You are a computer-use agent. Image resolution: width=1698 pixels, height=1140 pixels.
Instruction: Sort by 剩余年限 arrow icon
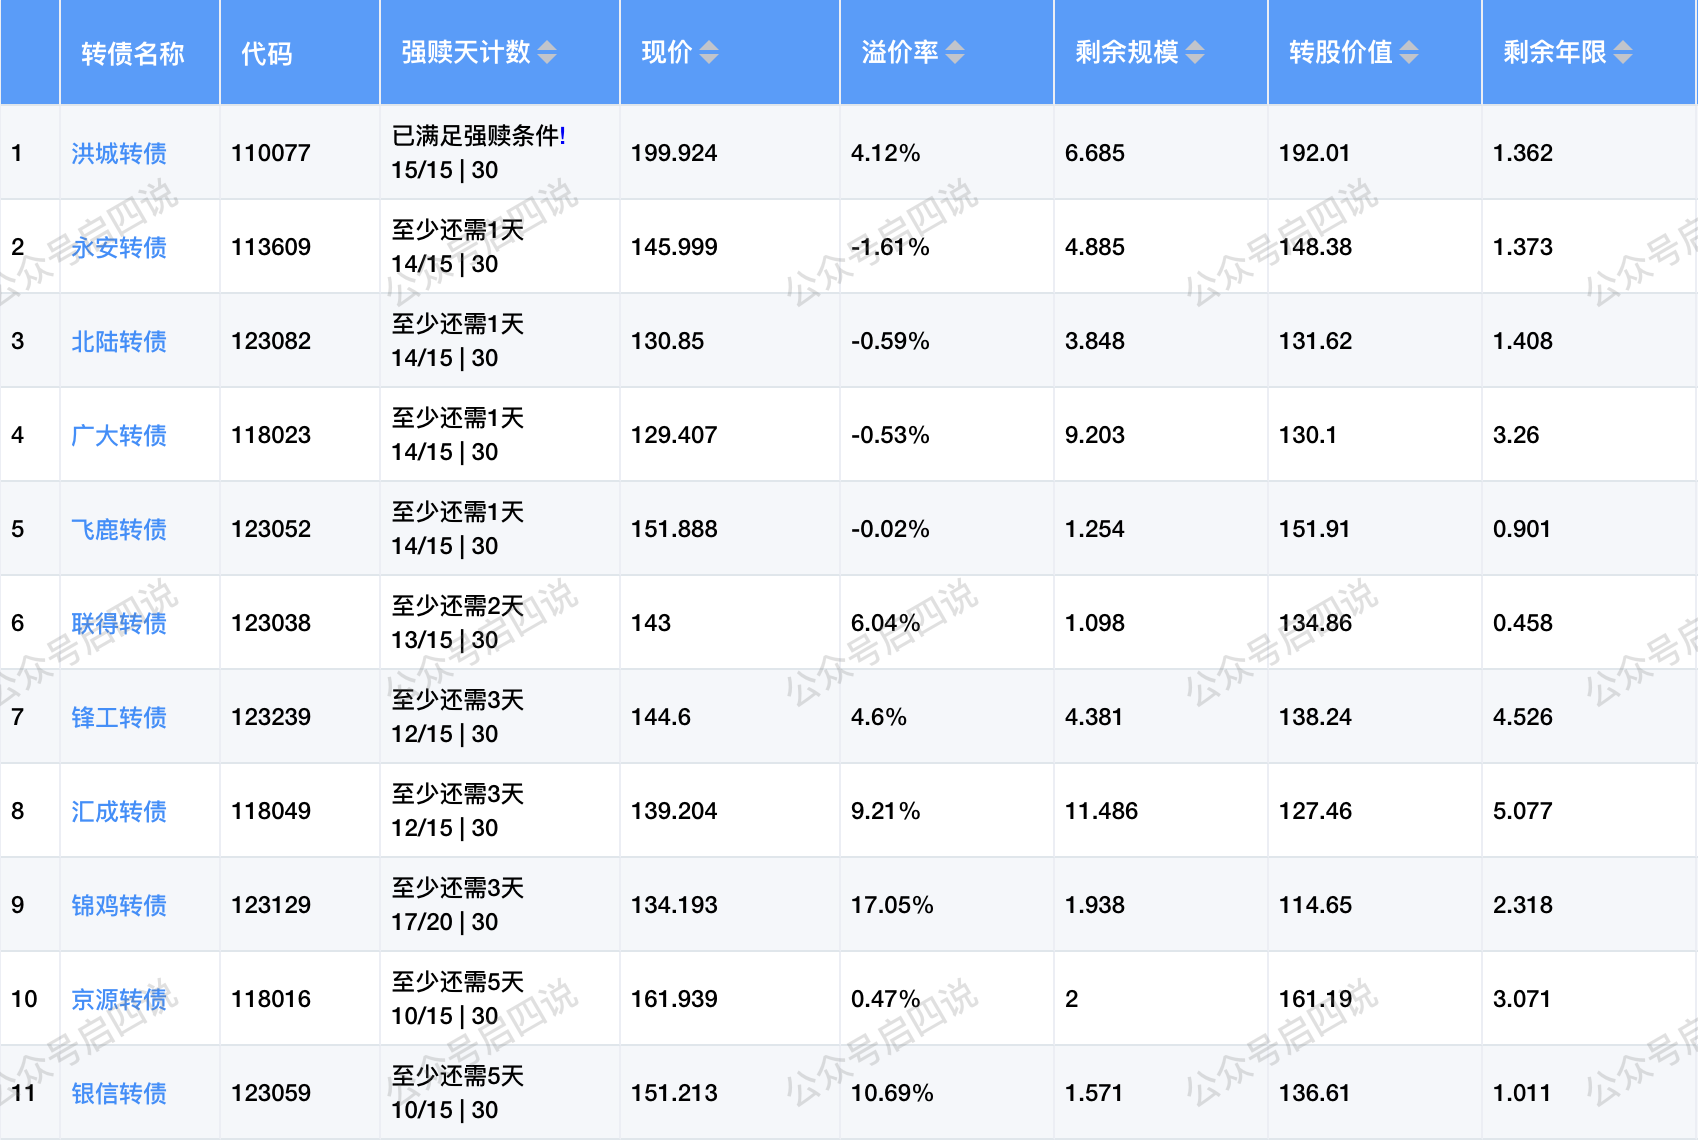point(1623,52)
